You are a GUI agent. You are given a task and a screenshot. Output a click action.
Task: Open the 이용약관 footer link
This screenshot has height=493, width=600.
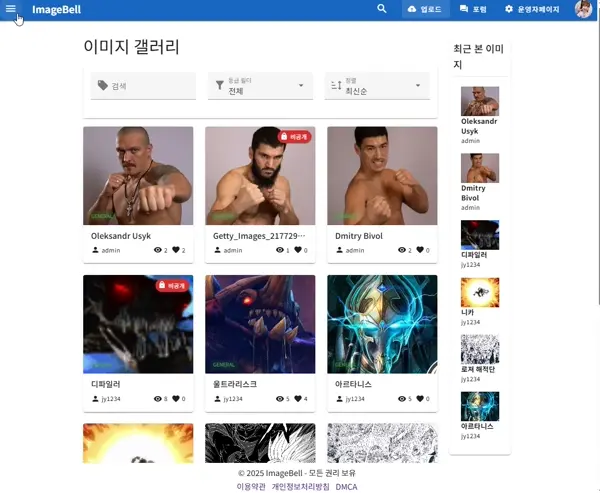(x=251, y=487)
